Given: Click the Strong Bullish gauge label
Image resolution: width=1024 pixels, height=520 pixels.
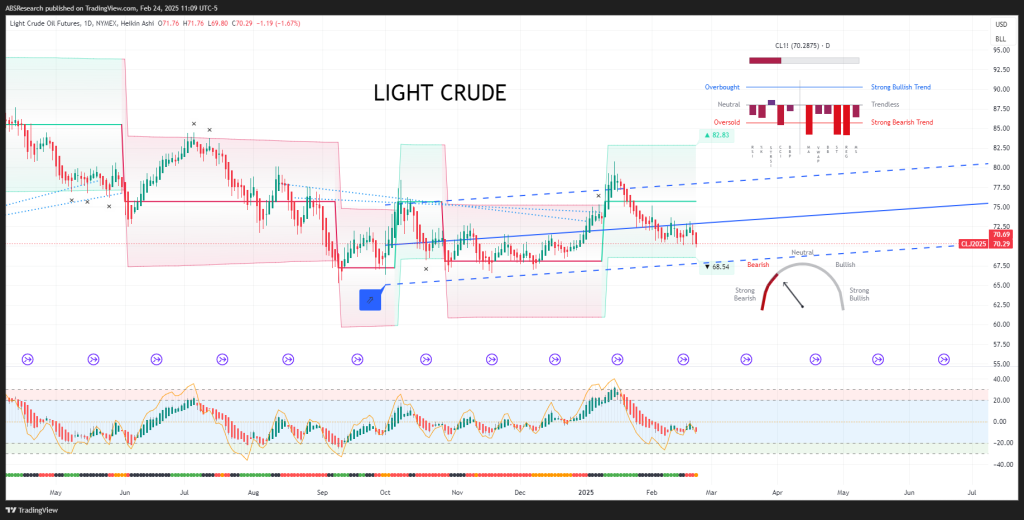Looking at the screenshot, I should 859,294.
